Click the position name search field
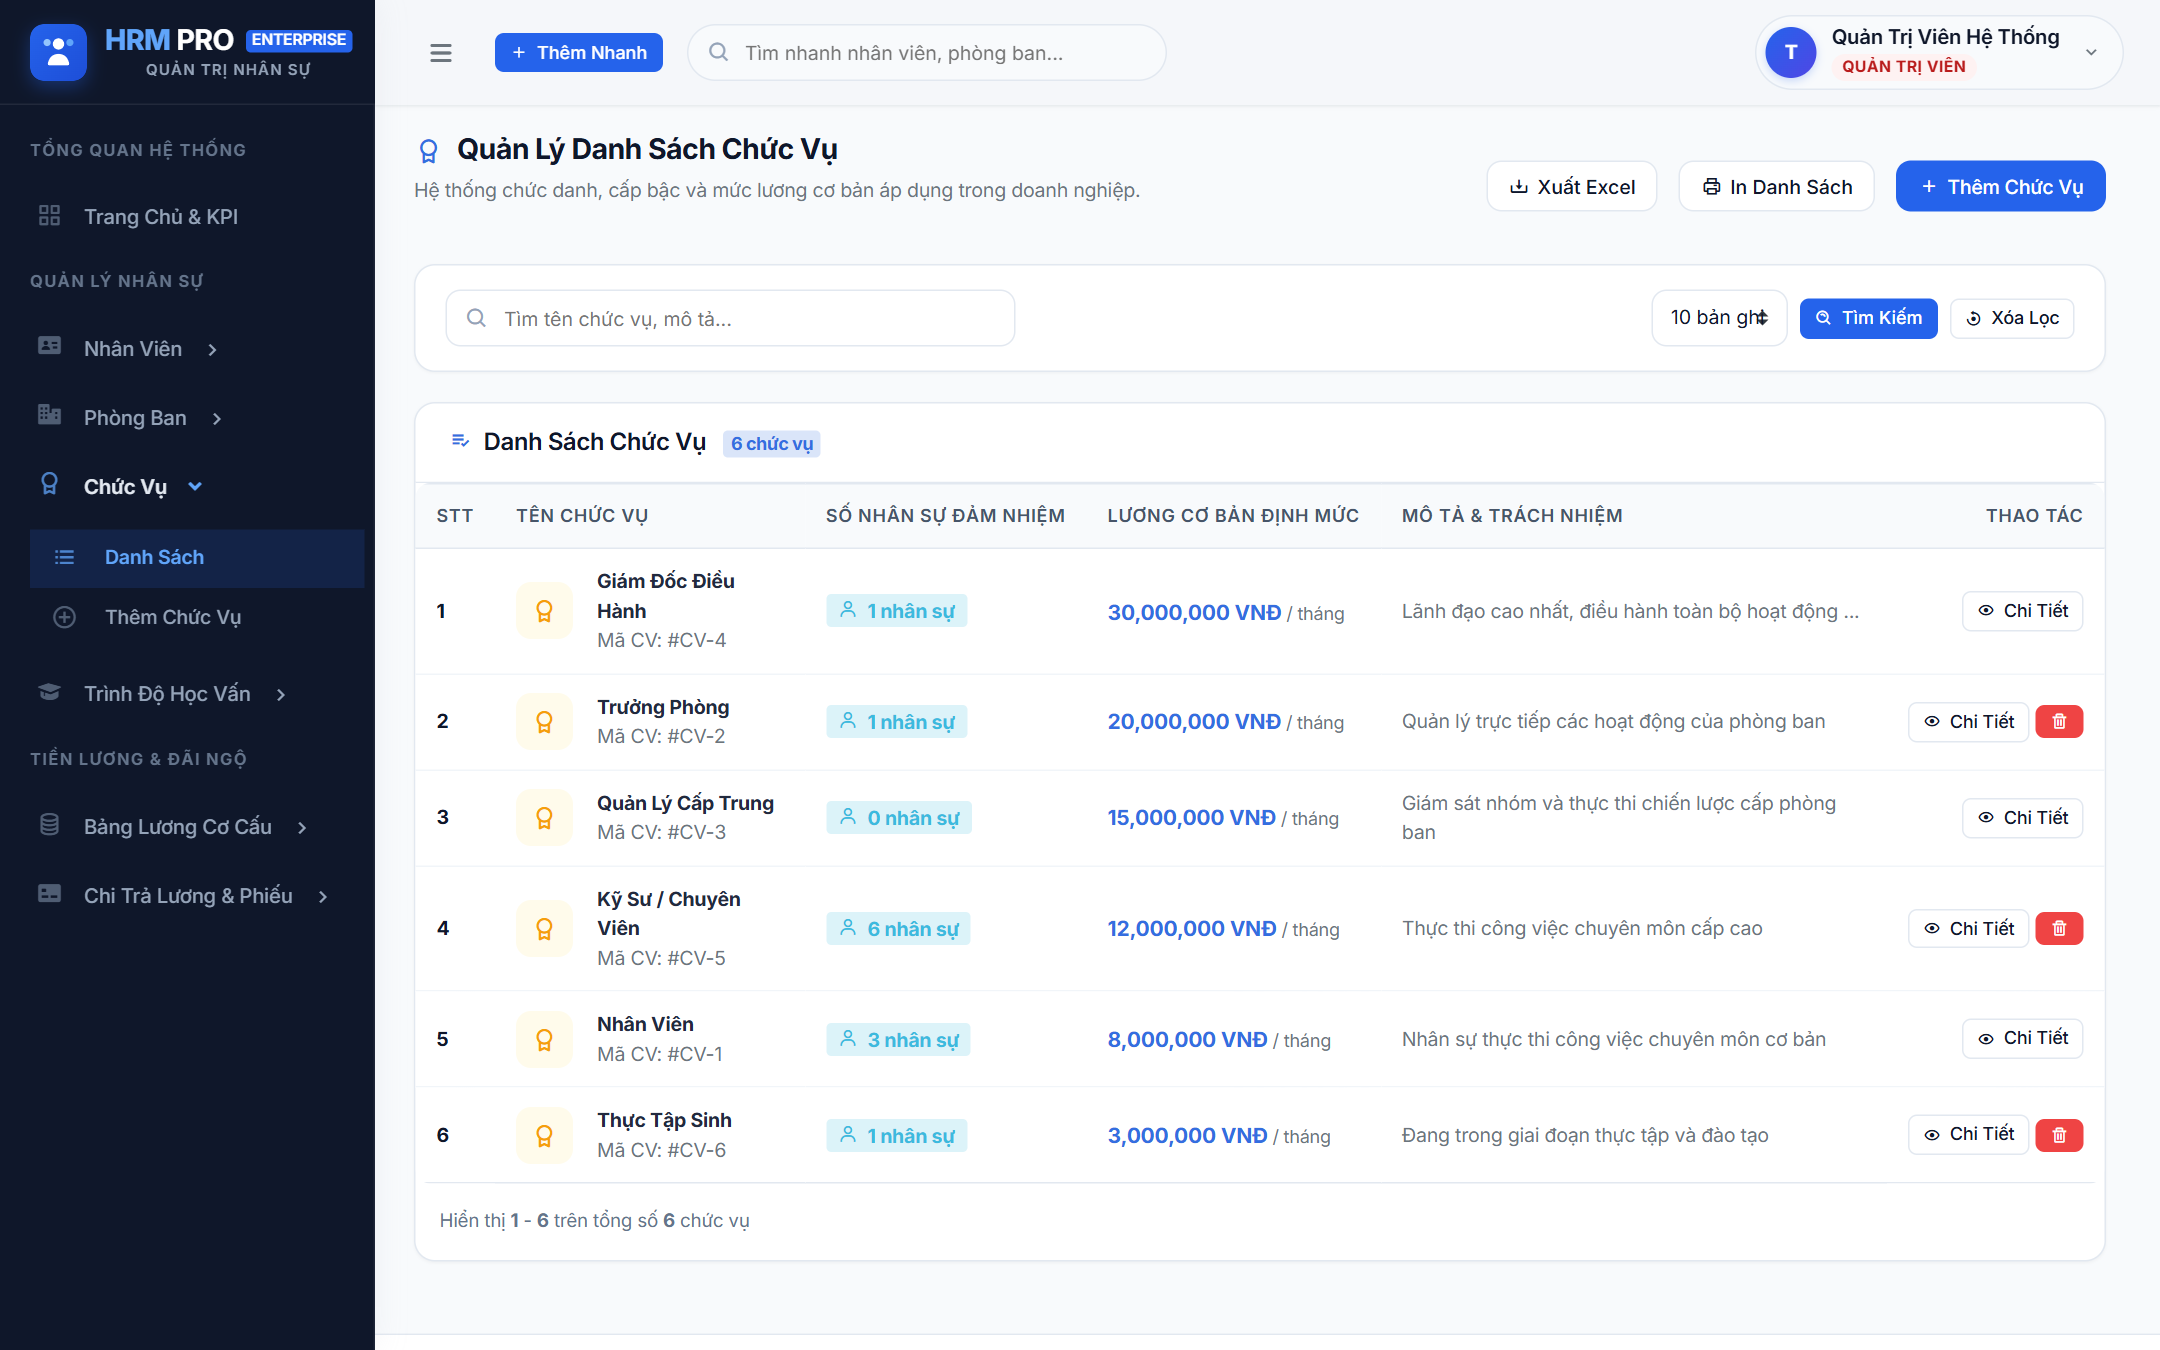The width and height of the screenshot is (2160, 1350). click(730, 319)
